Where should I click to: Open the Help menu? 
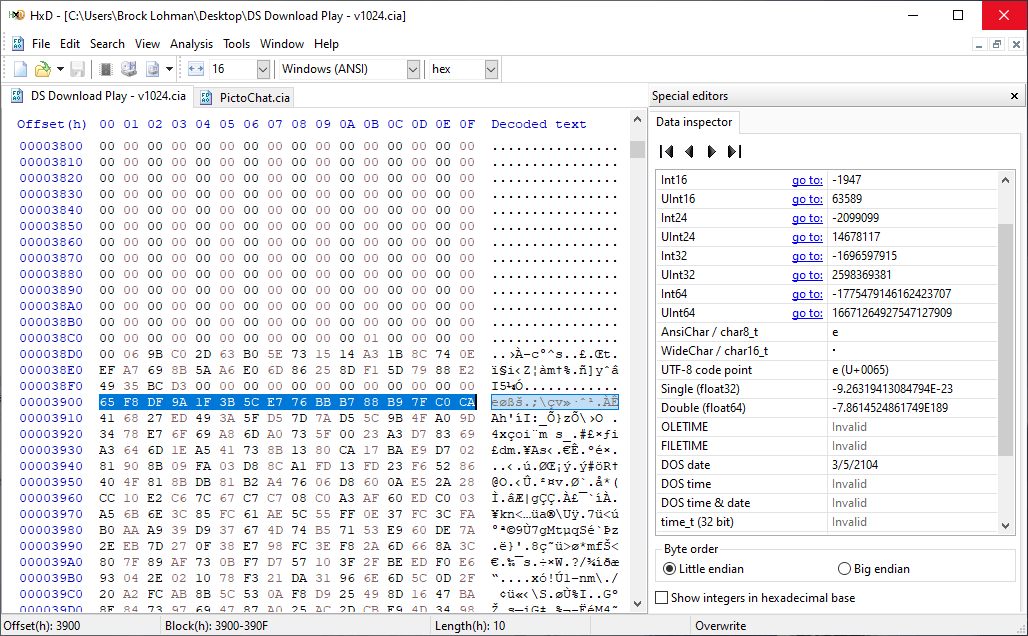(x=326, y=44)
